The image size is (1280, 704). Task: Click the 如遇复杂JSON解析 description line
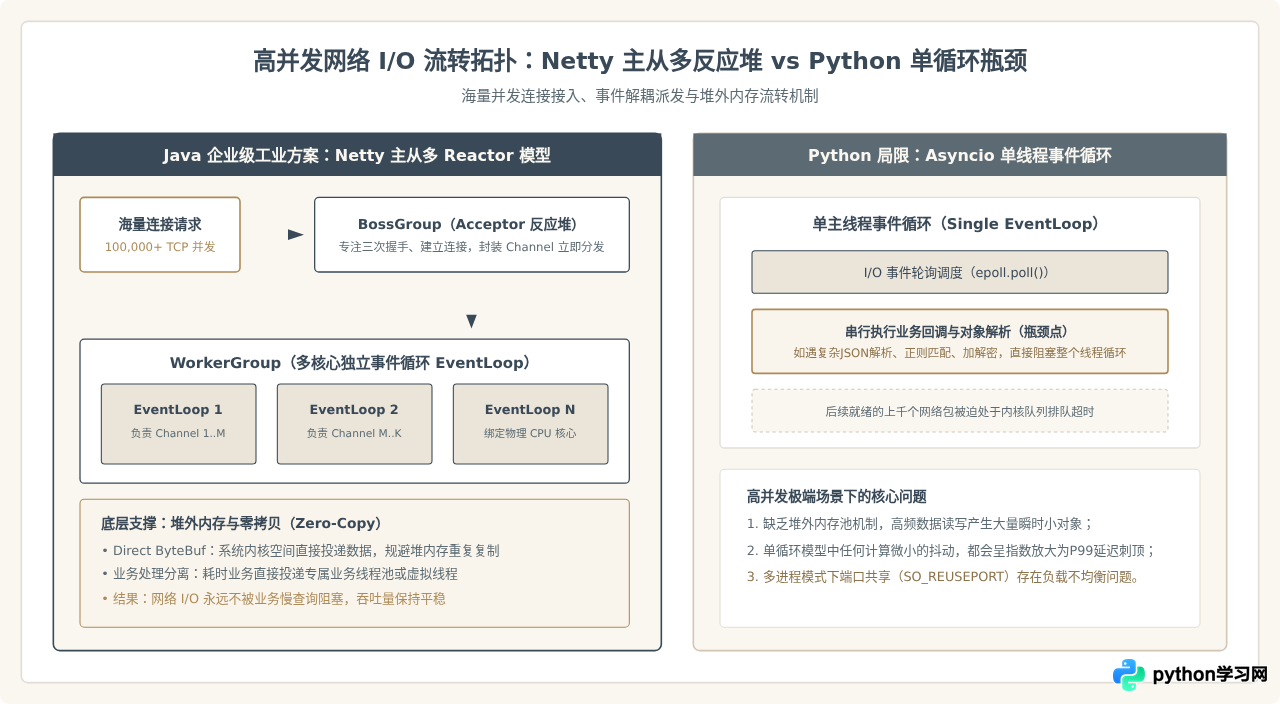[x=960, y=353]
